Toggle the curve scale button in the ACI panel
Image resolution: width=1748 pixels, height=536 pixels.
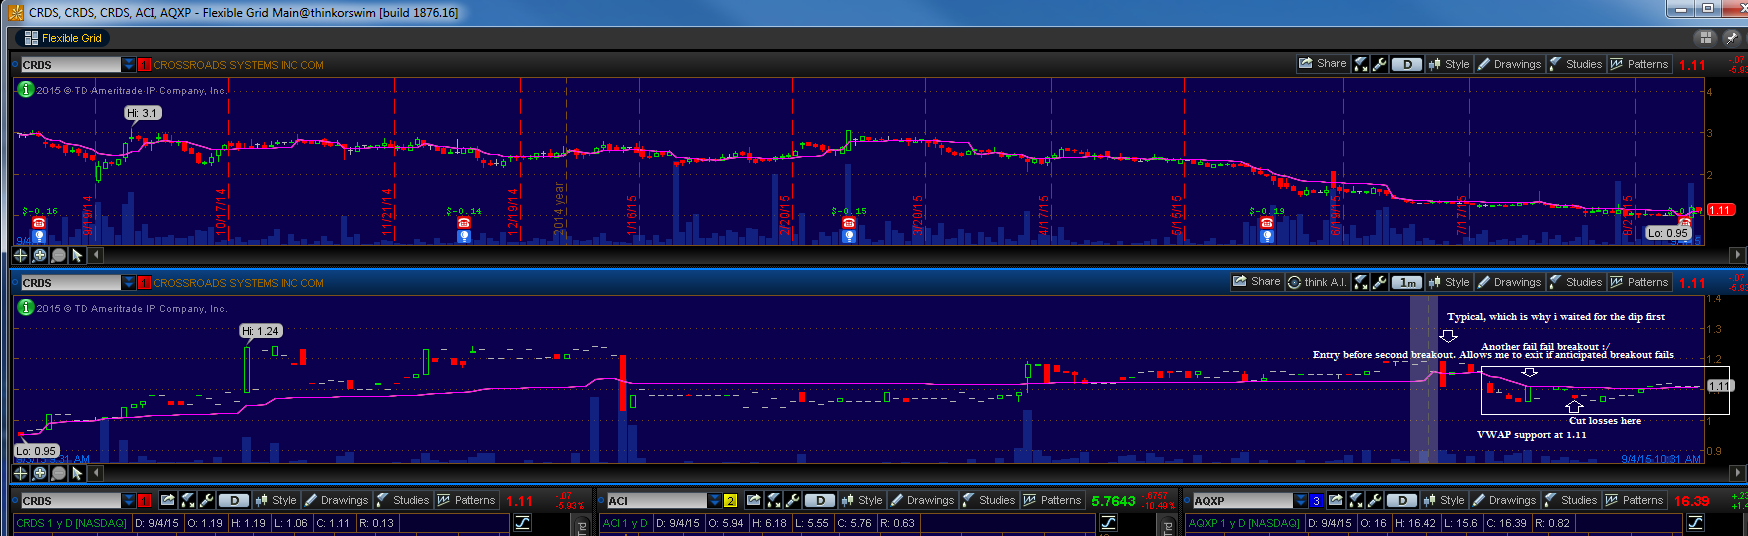(1108, 523)
